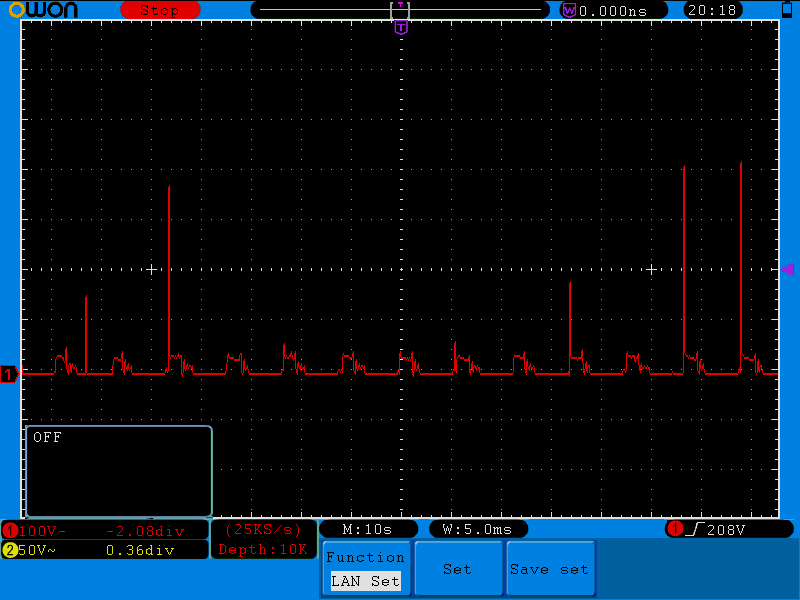Click the 25KS/s sample rate readout
This screenshot has height=600, width=800.
click(x=263, y=530)
